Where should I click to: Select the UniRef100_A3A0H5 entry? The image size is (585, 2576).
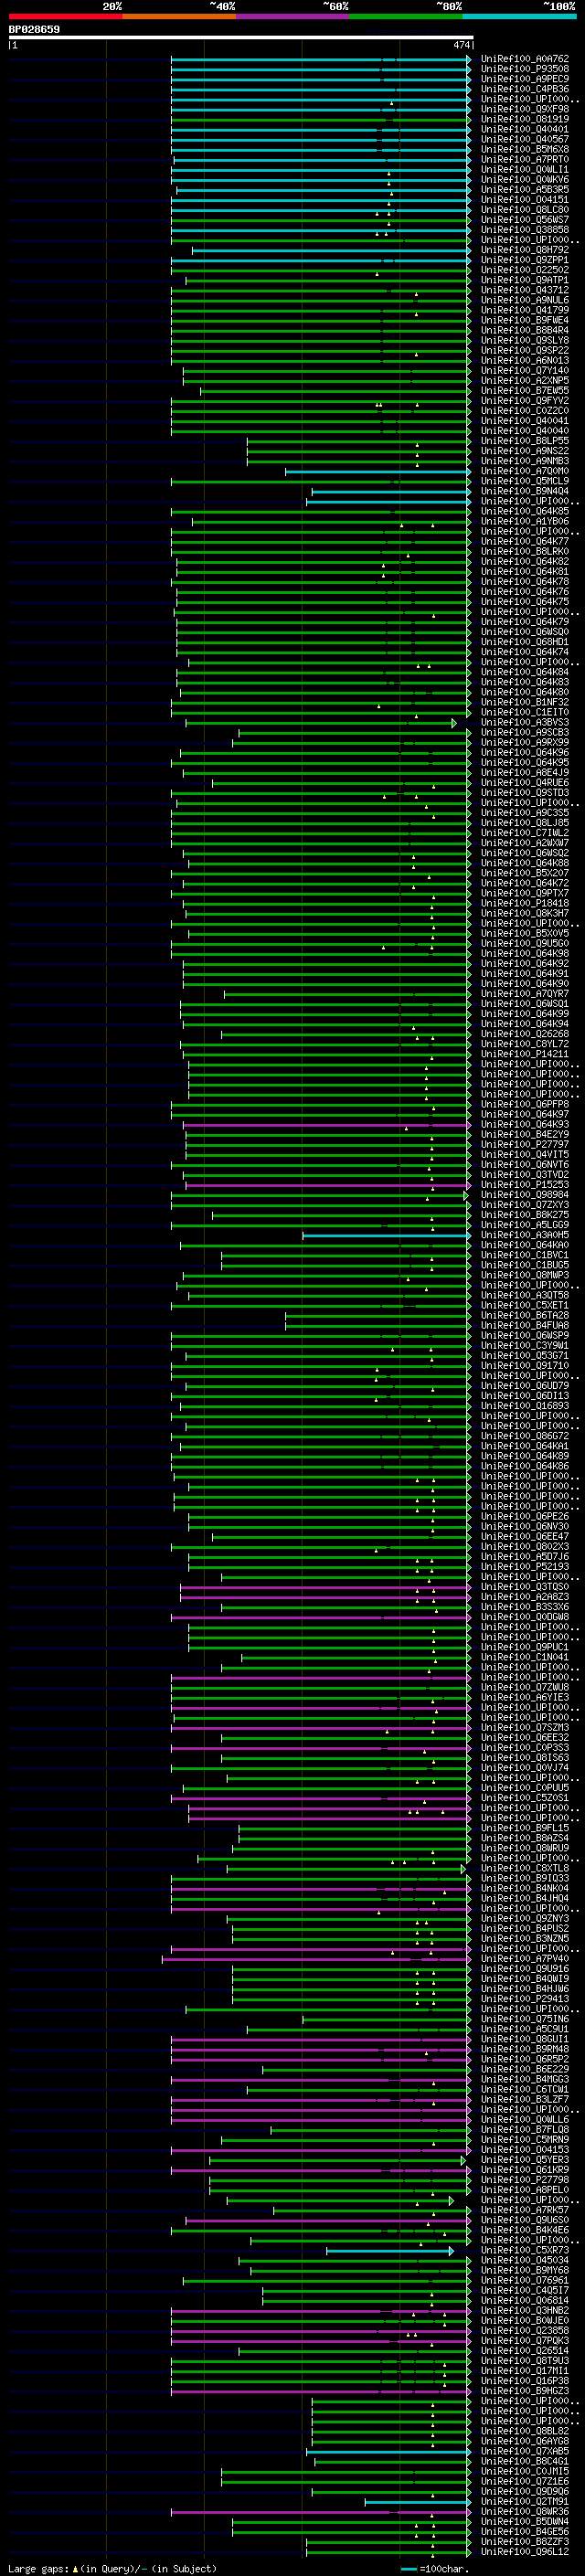pos(525,1235)
